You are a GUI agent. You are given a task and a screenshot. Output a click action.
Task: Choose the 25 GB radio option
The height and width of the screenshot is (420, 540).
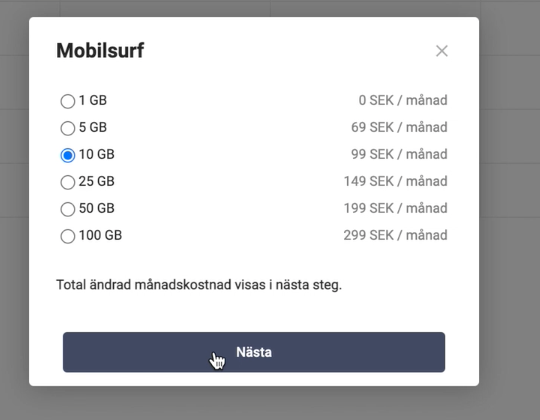(68, 182)
